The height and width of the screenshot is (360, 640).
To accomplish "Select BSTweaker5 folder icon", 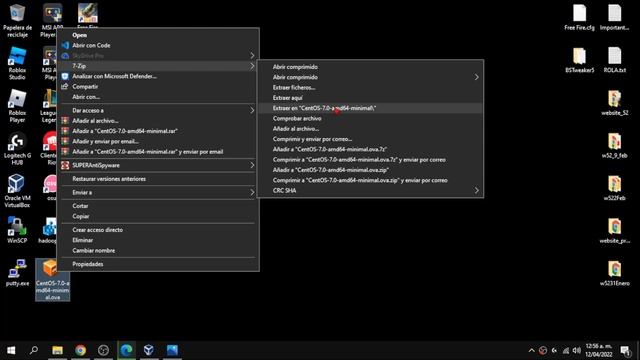I will pos(579,60).
